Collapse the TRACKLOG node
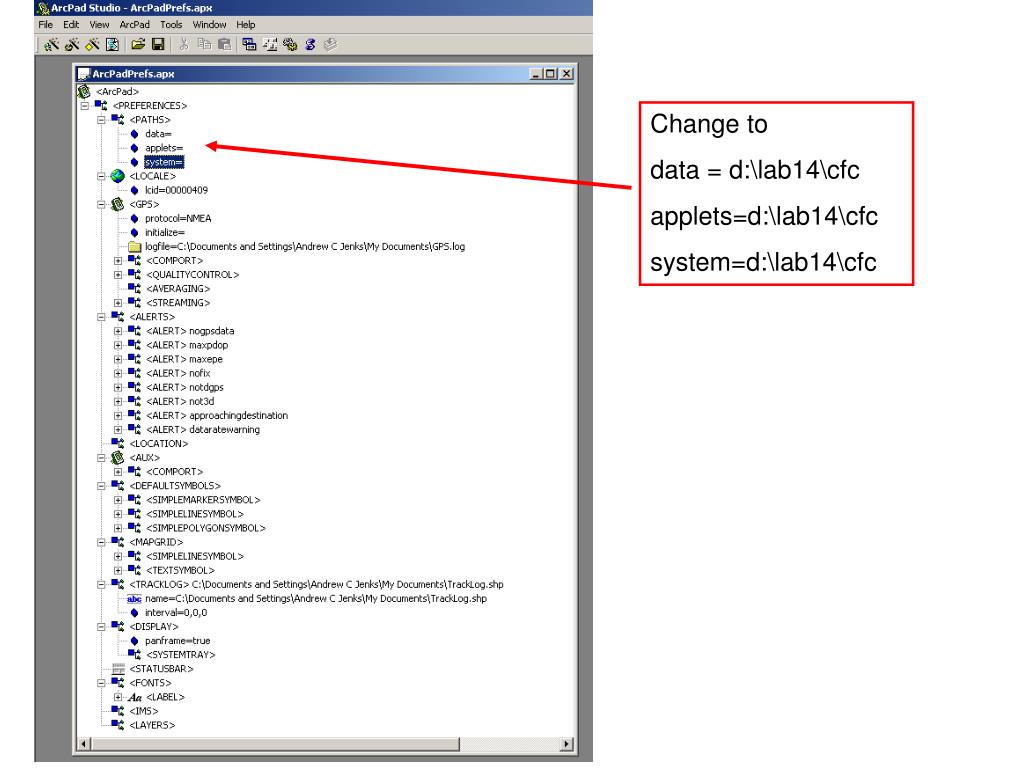 tap(101, 584)
